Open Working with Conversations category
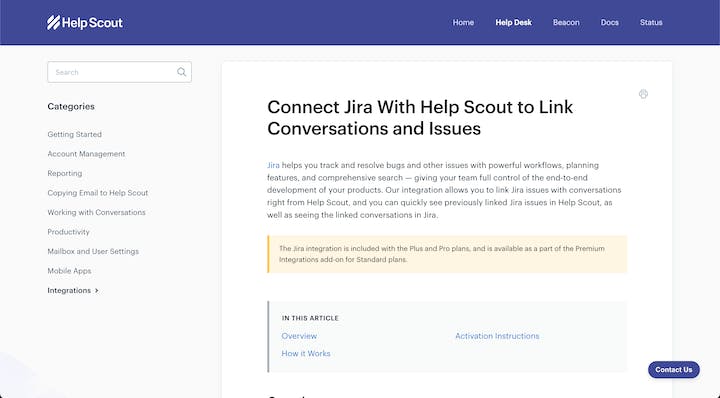 tap(96, 213)
